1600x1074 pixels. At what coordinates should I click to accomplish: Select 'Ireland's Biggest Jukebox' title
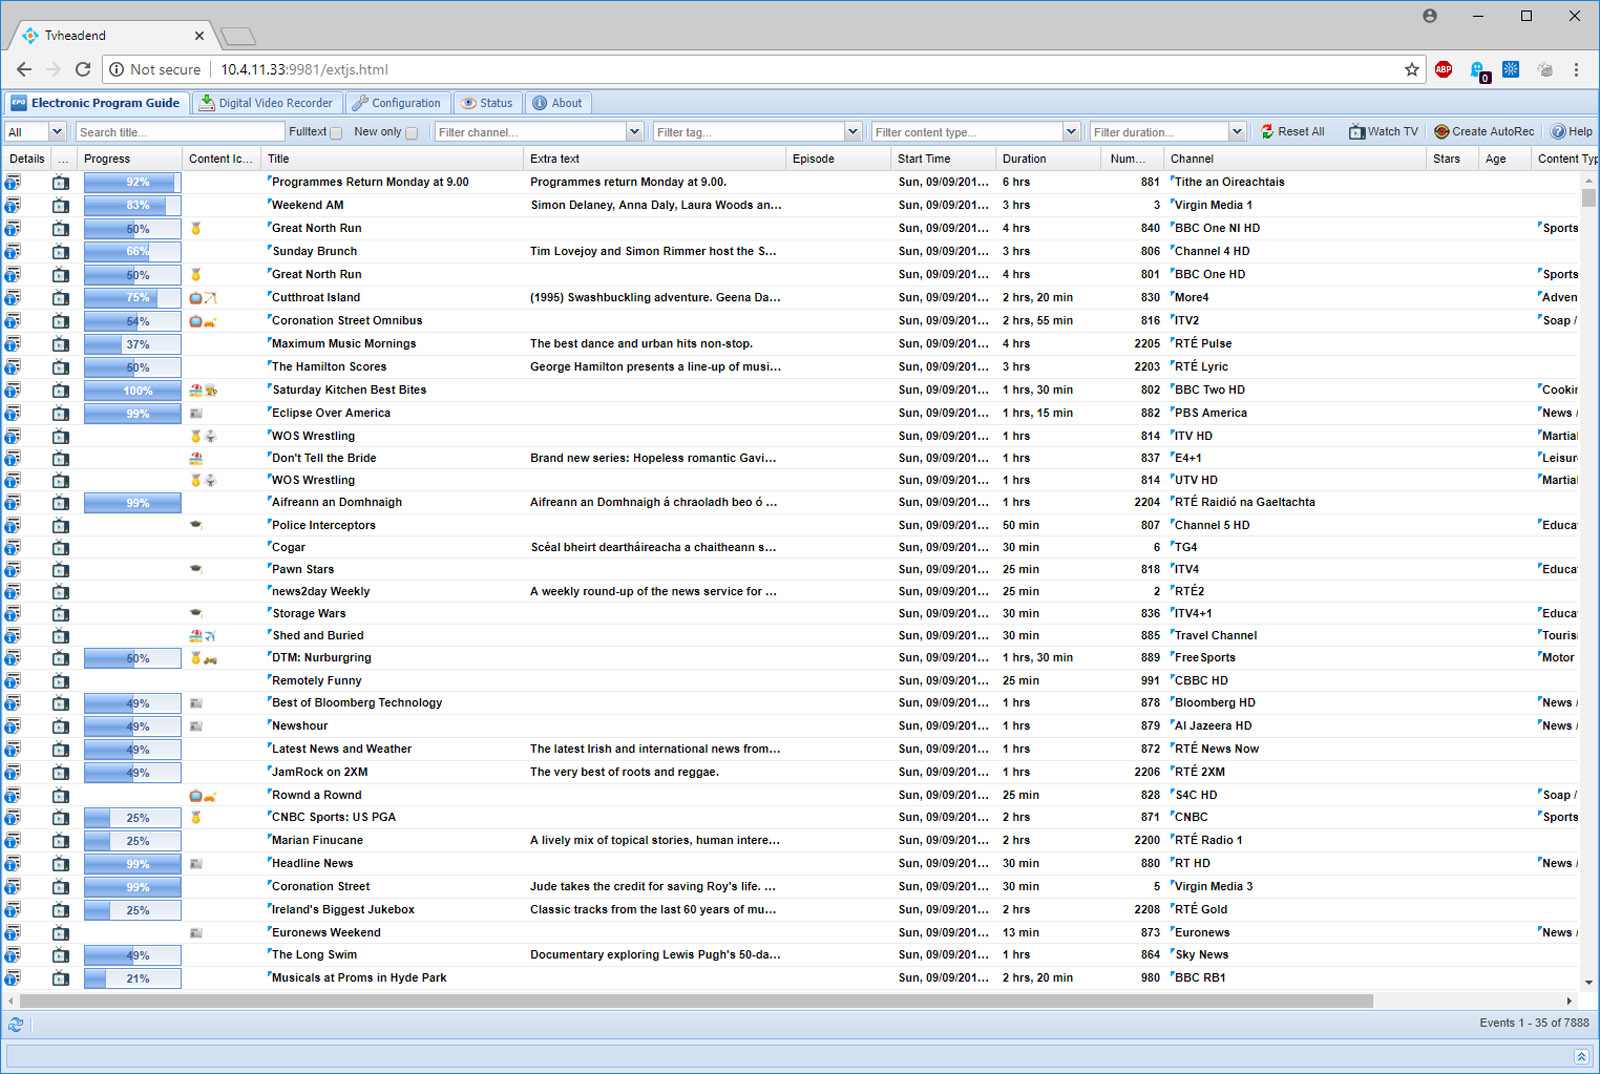[x=343, y=910]
